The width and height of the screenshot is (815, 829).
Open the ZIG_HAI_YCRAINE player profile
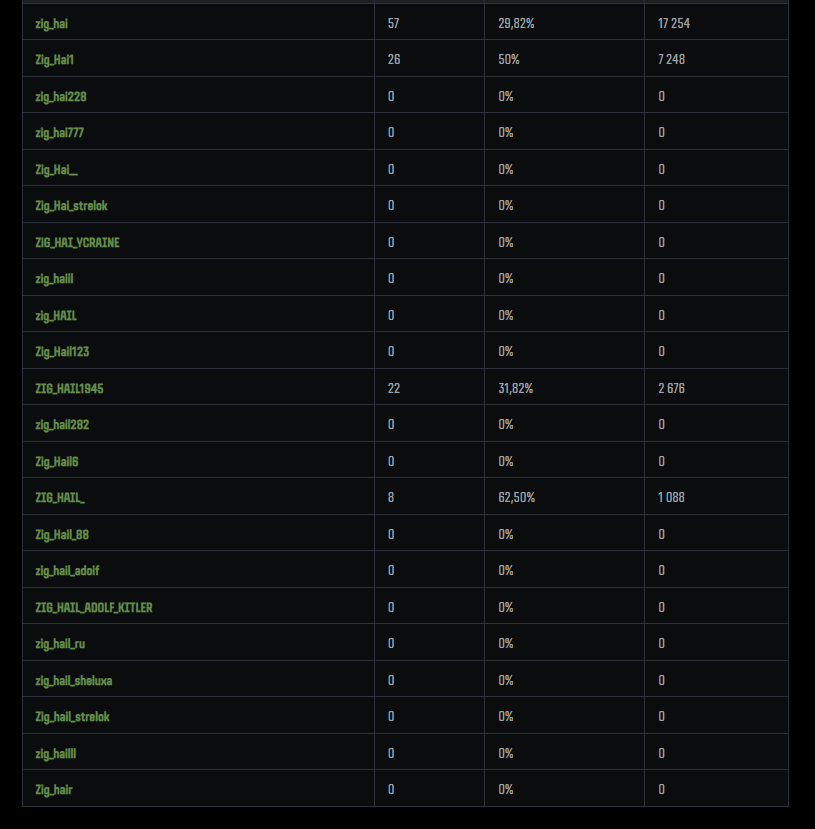[77, 242]
